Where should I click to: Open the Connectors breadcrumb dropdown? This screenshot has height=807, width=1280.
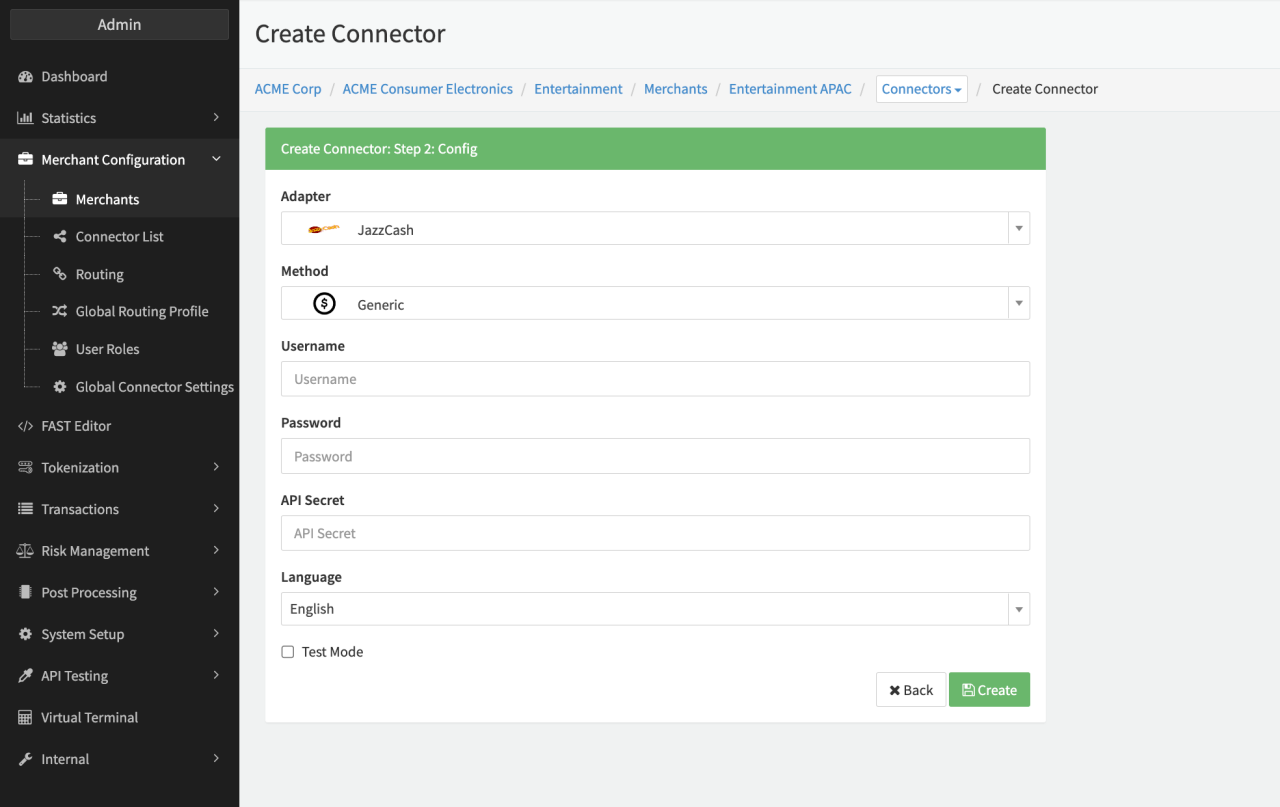[x=921, y=89]
